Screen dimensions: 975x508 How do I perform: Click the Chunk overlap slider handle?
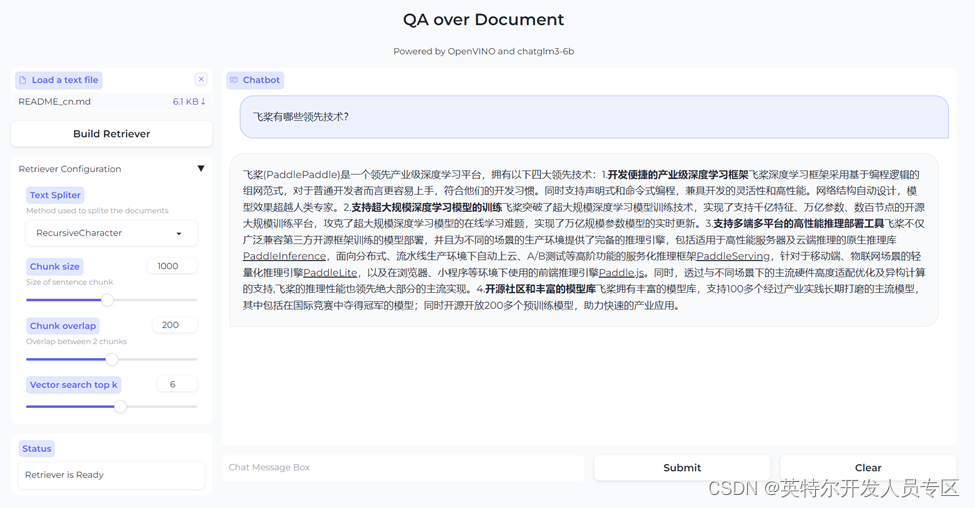(112, 359)
